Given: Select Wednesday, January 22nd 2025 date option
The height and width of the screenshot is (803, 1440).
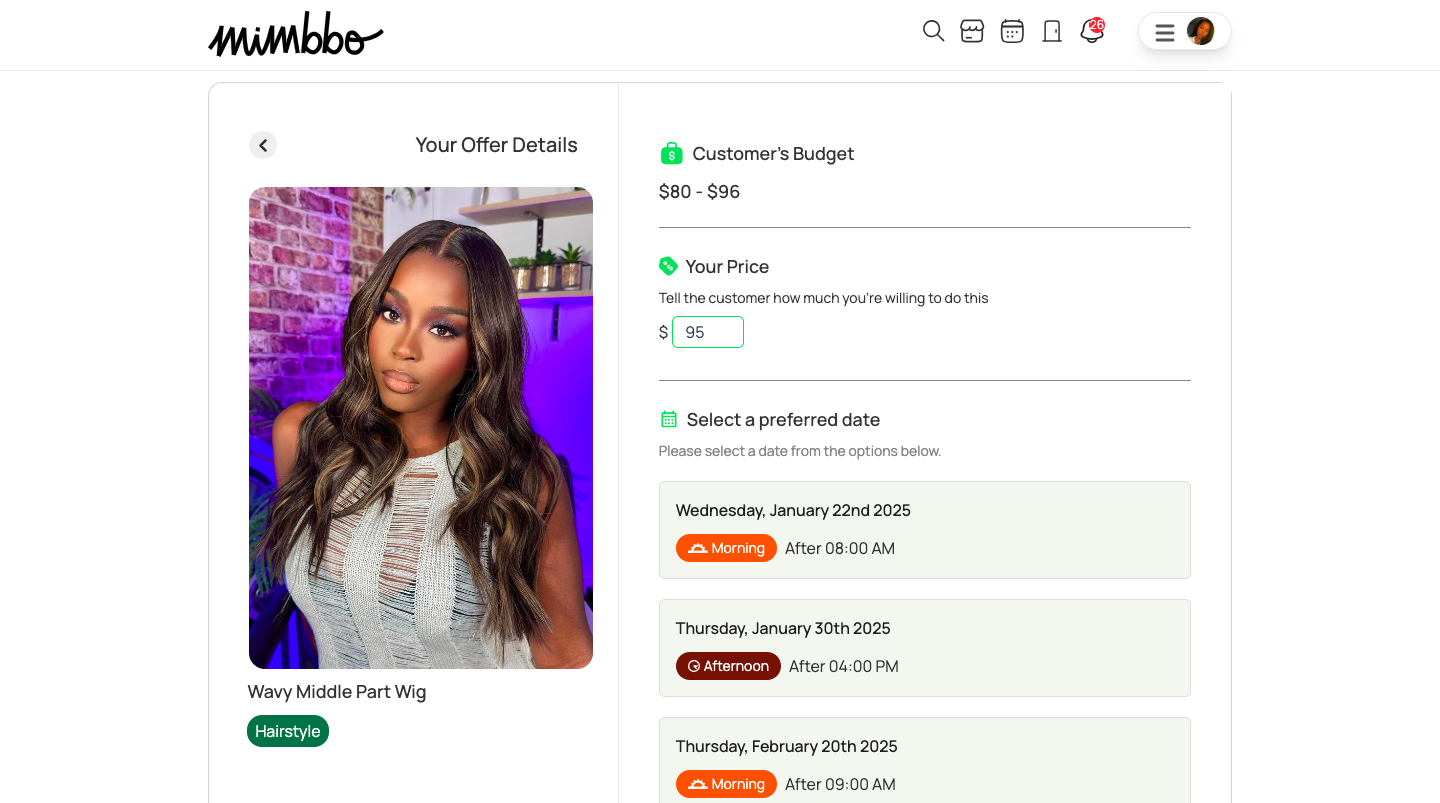Looking at the screenshot, I should (925, 530).
